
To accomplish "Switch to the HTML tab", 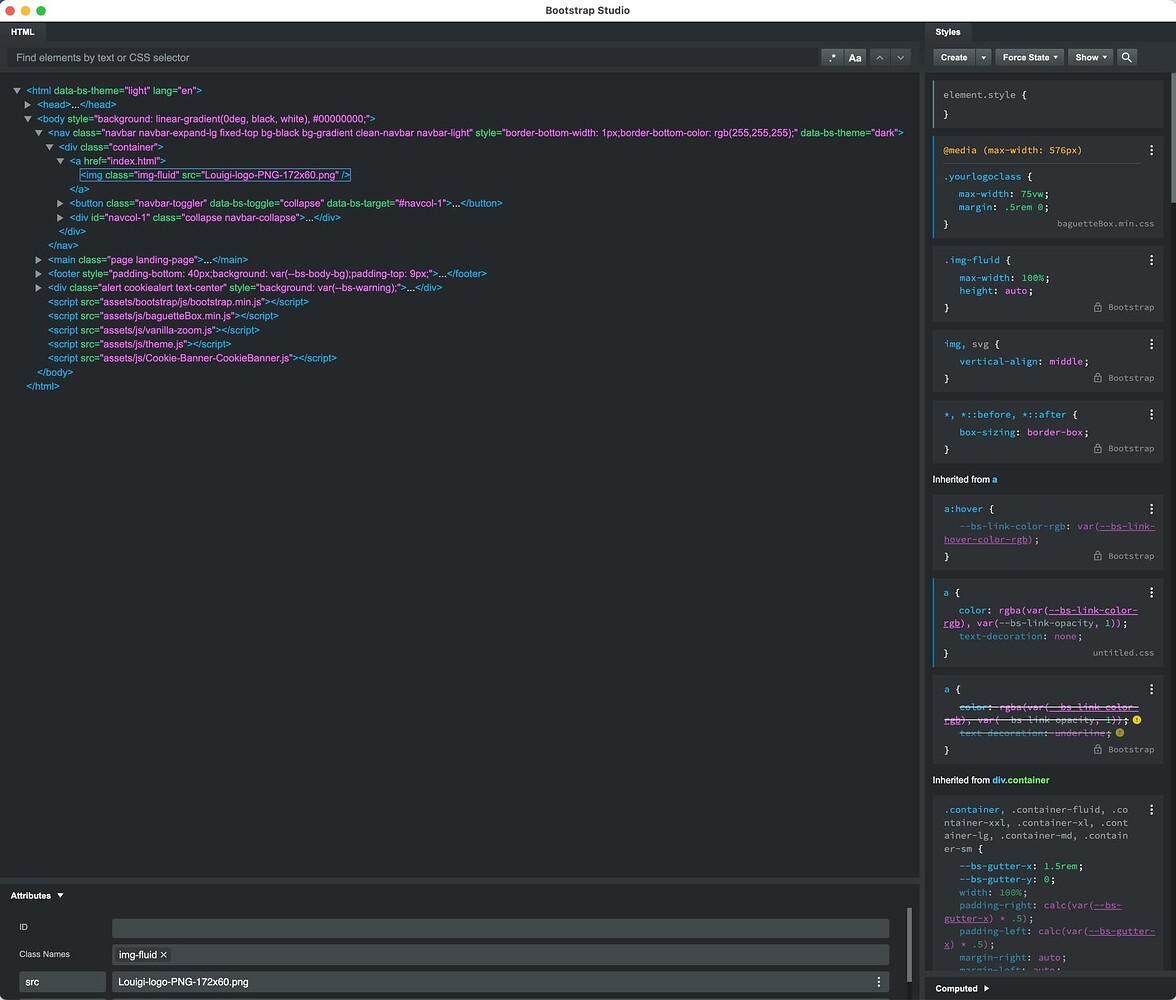I will [x=22, y=32].
